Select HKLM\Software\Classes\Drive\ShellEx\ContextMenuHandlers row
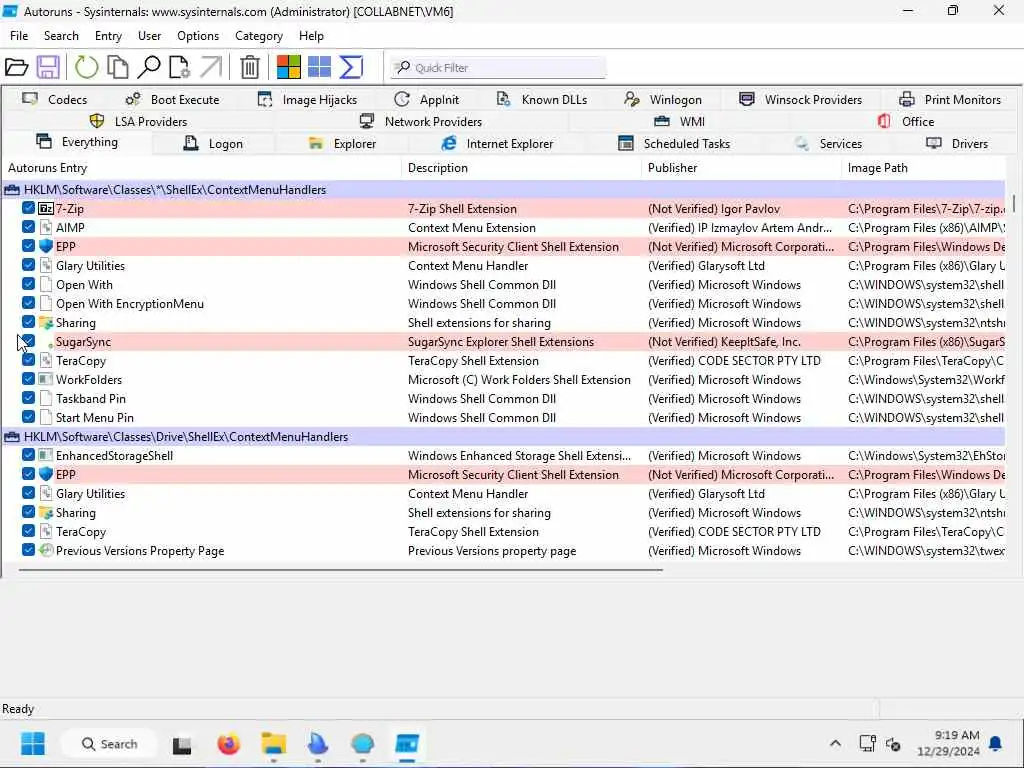 click(x=504, y=437)
